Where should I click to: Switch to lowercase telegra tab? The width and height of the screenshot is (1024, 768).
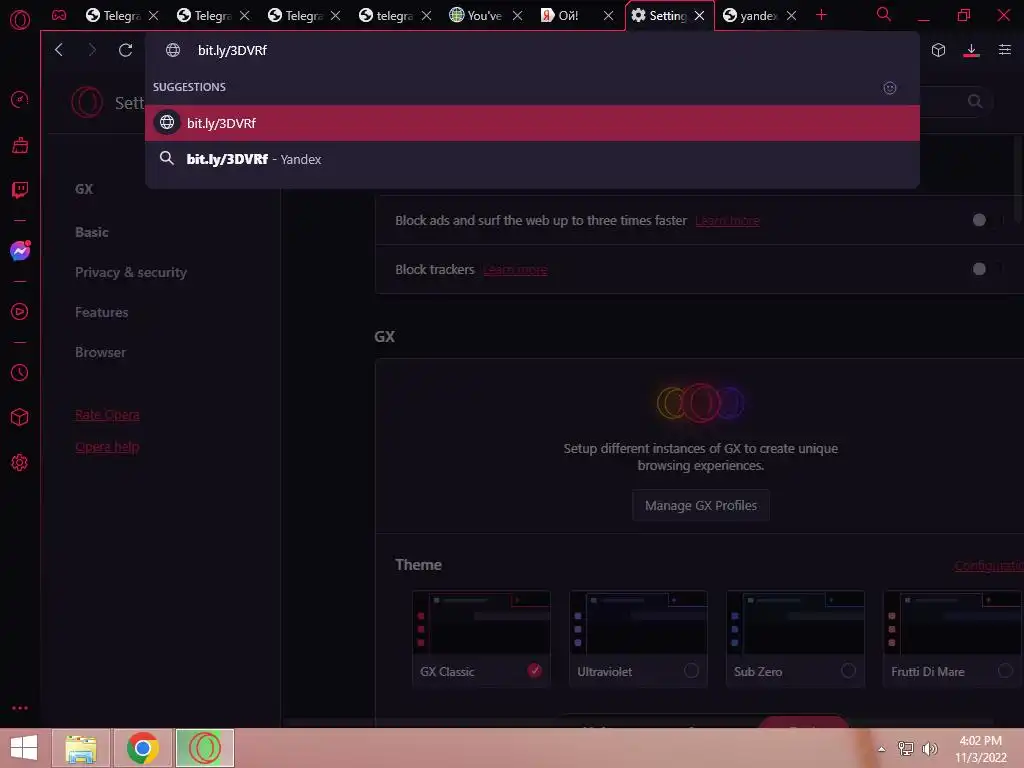tap(394, 16)
